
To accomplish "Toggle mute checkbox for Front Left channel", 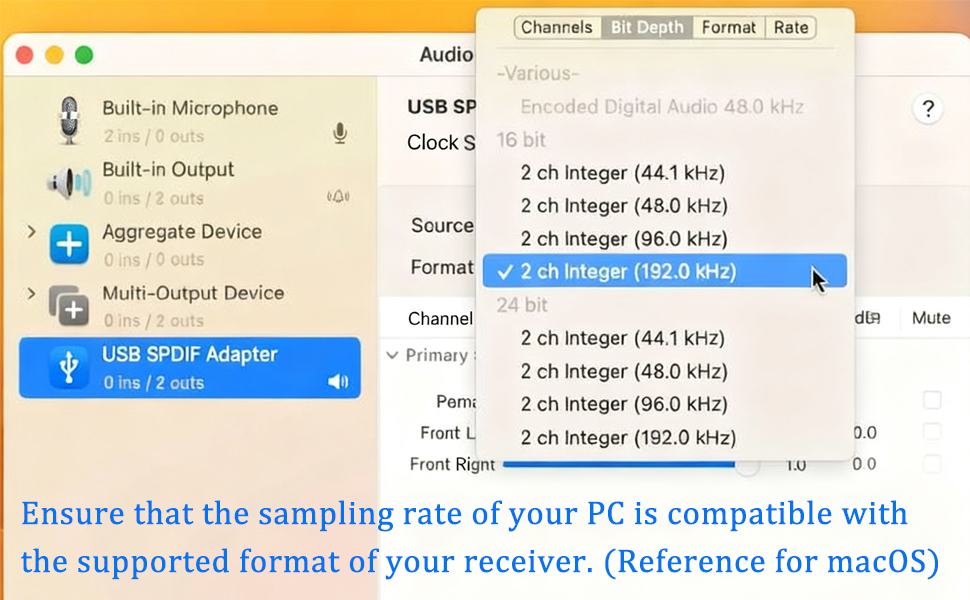I will coord(932,431).
